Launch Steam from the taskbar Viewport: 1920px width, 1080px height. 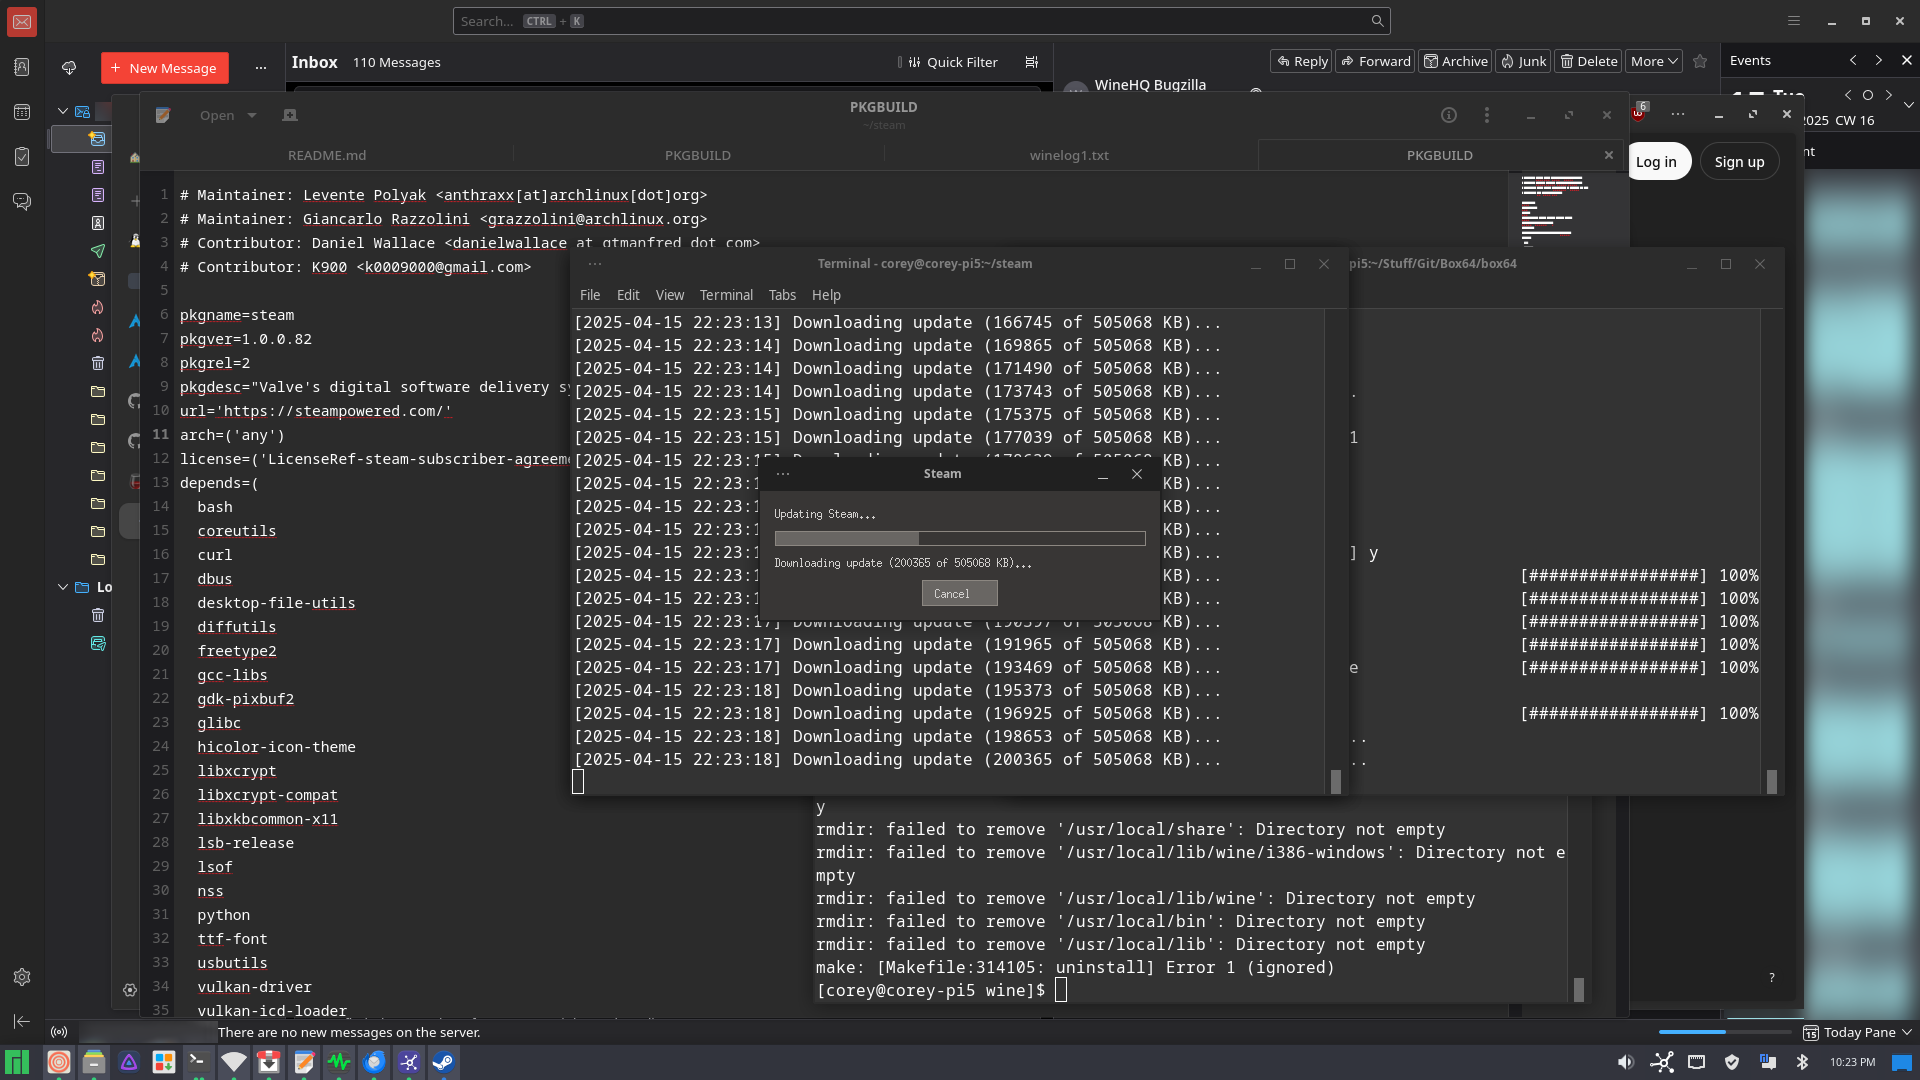click(x=443, y=1062)
